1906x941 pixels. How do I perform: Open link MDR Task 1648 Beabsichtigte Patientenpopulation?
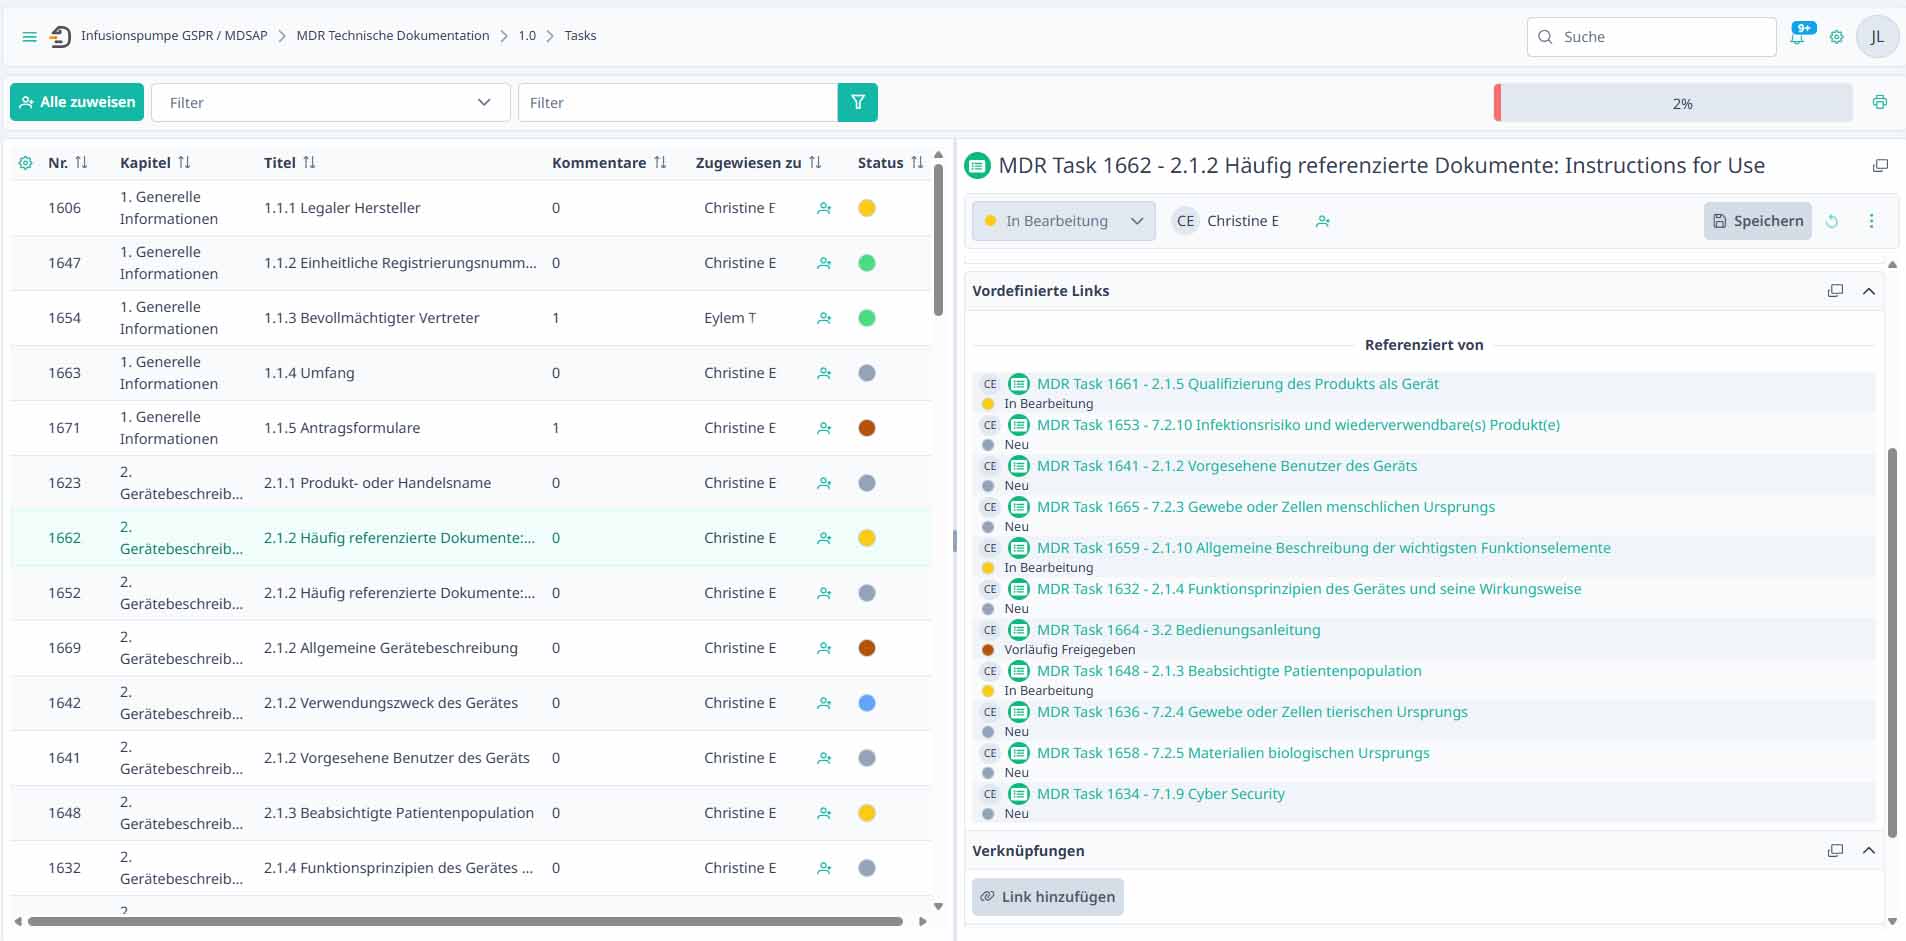coord(1229,671)
